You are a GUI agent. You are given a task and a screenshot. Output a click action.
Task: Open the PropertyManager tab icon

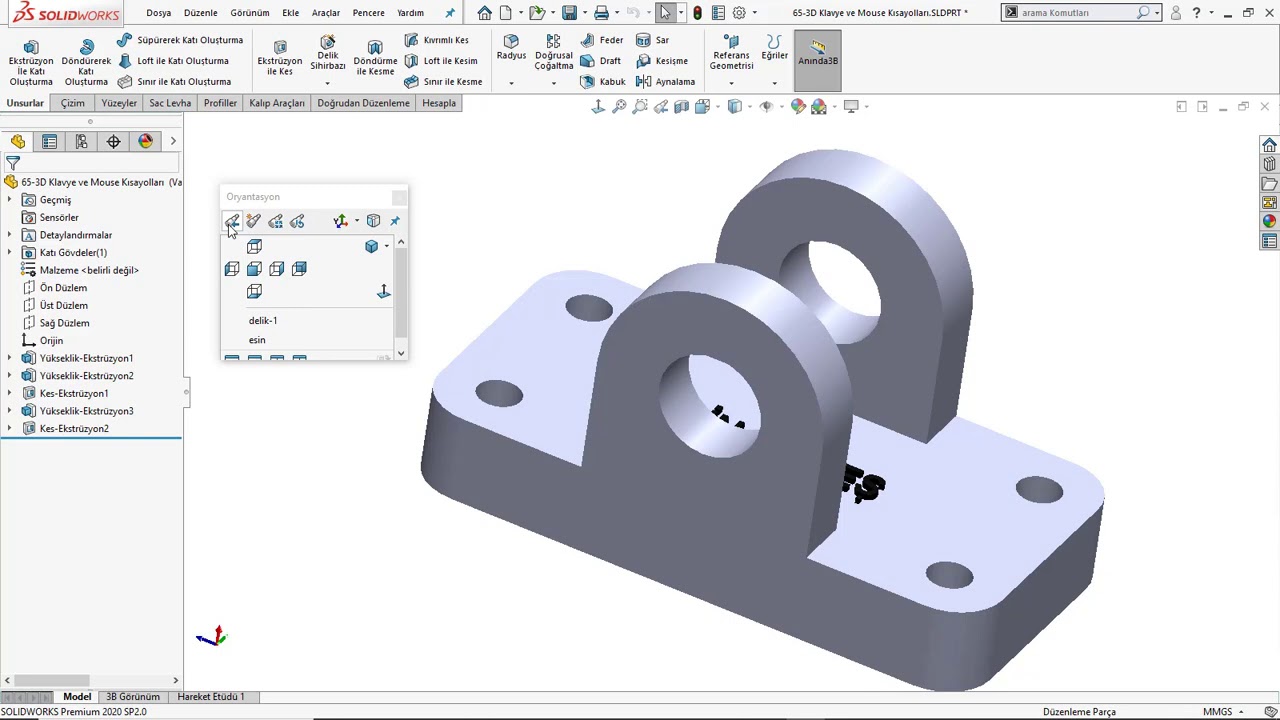[x=49, y=142]
